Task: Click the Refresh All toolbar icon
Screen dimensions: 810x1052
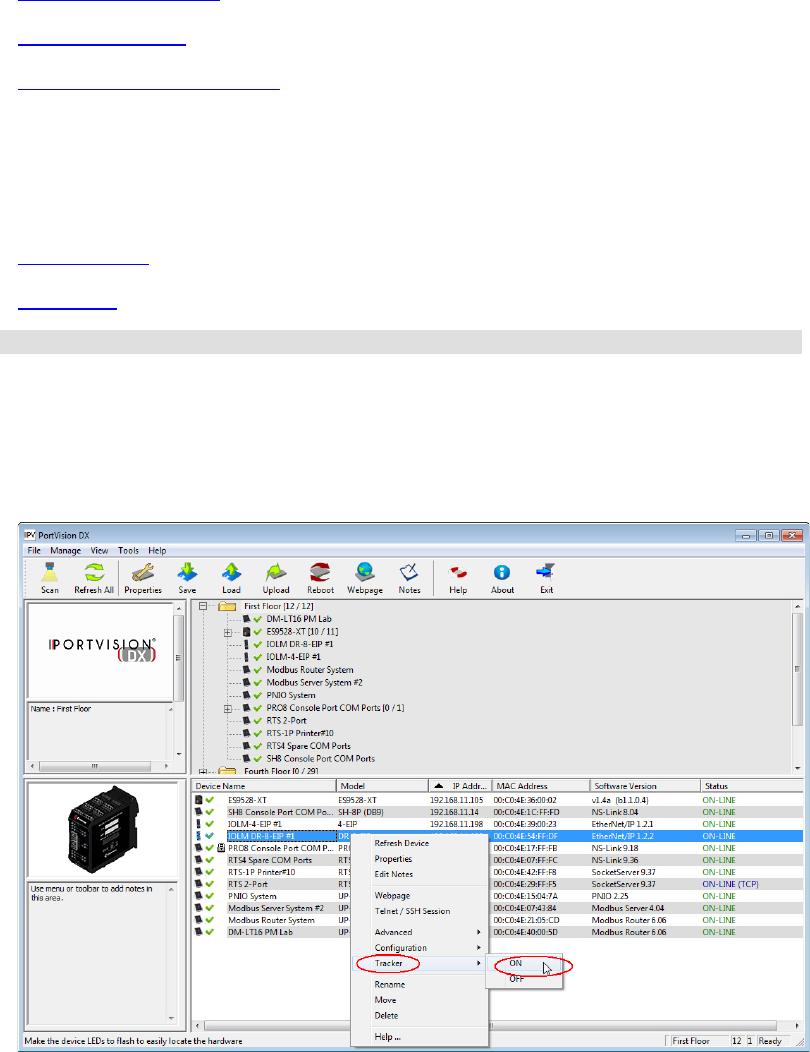Action: click(94, 578)
